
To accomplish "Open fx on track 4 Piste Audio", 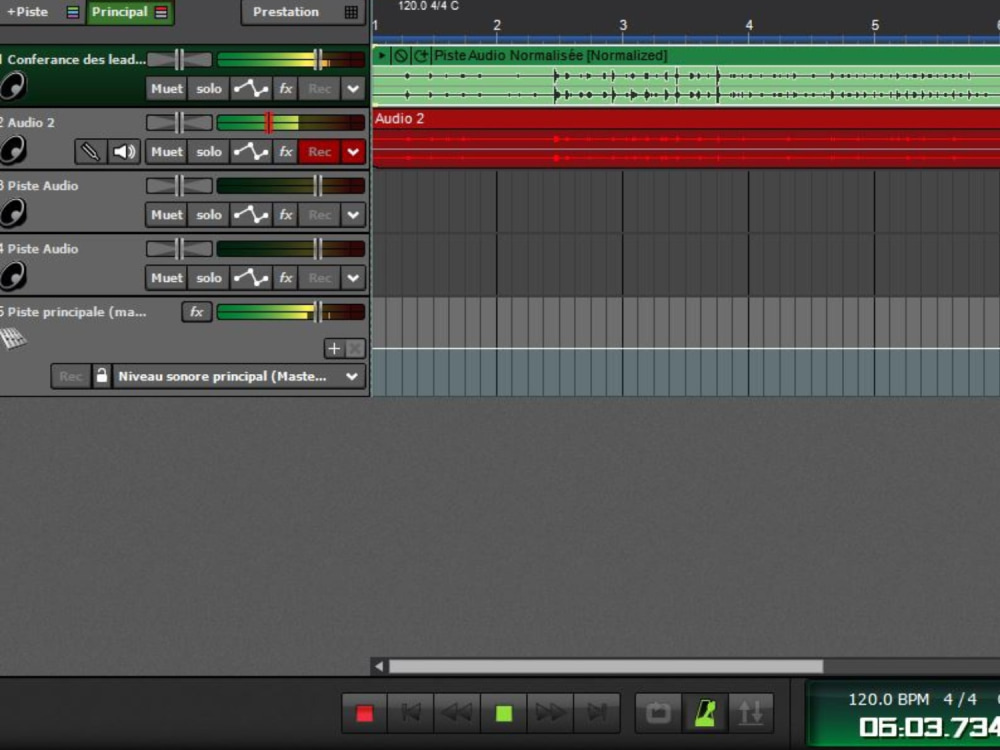I will (x=286, y=278).
